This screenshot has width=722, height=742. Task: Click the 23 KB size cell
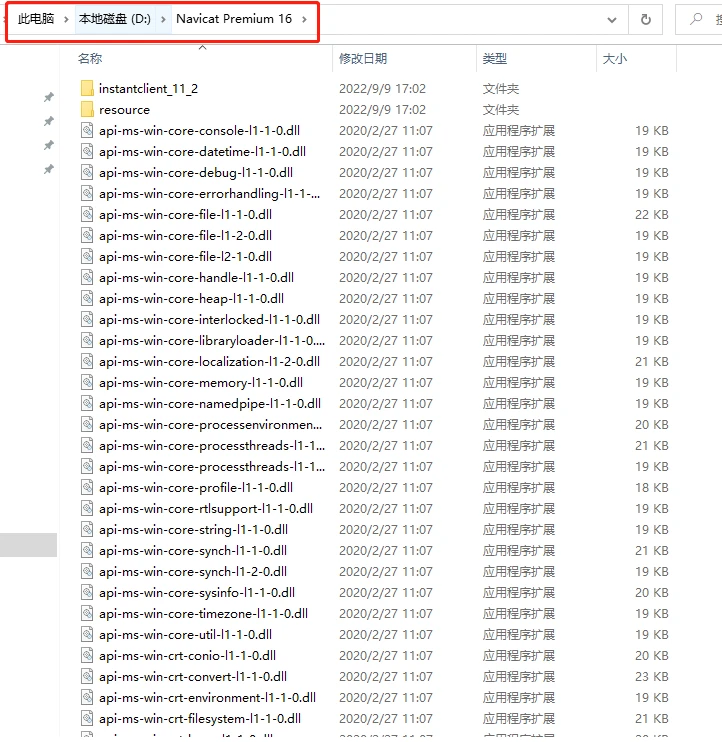[652, 676]
